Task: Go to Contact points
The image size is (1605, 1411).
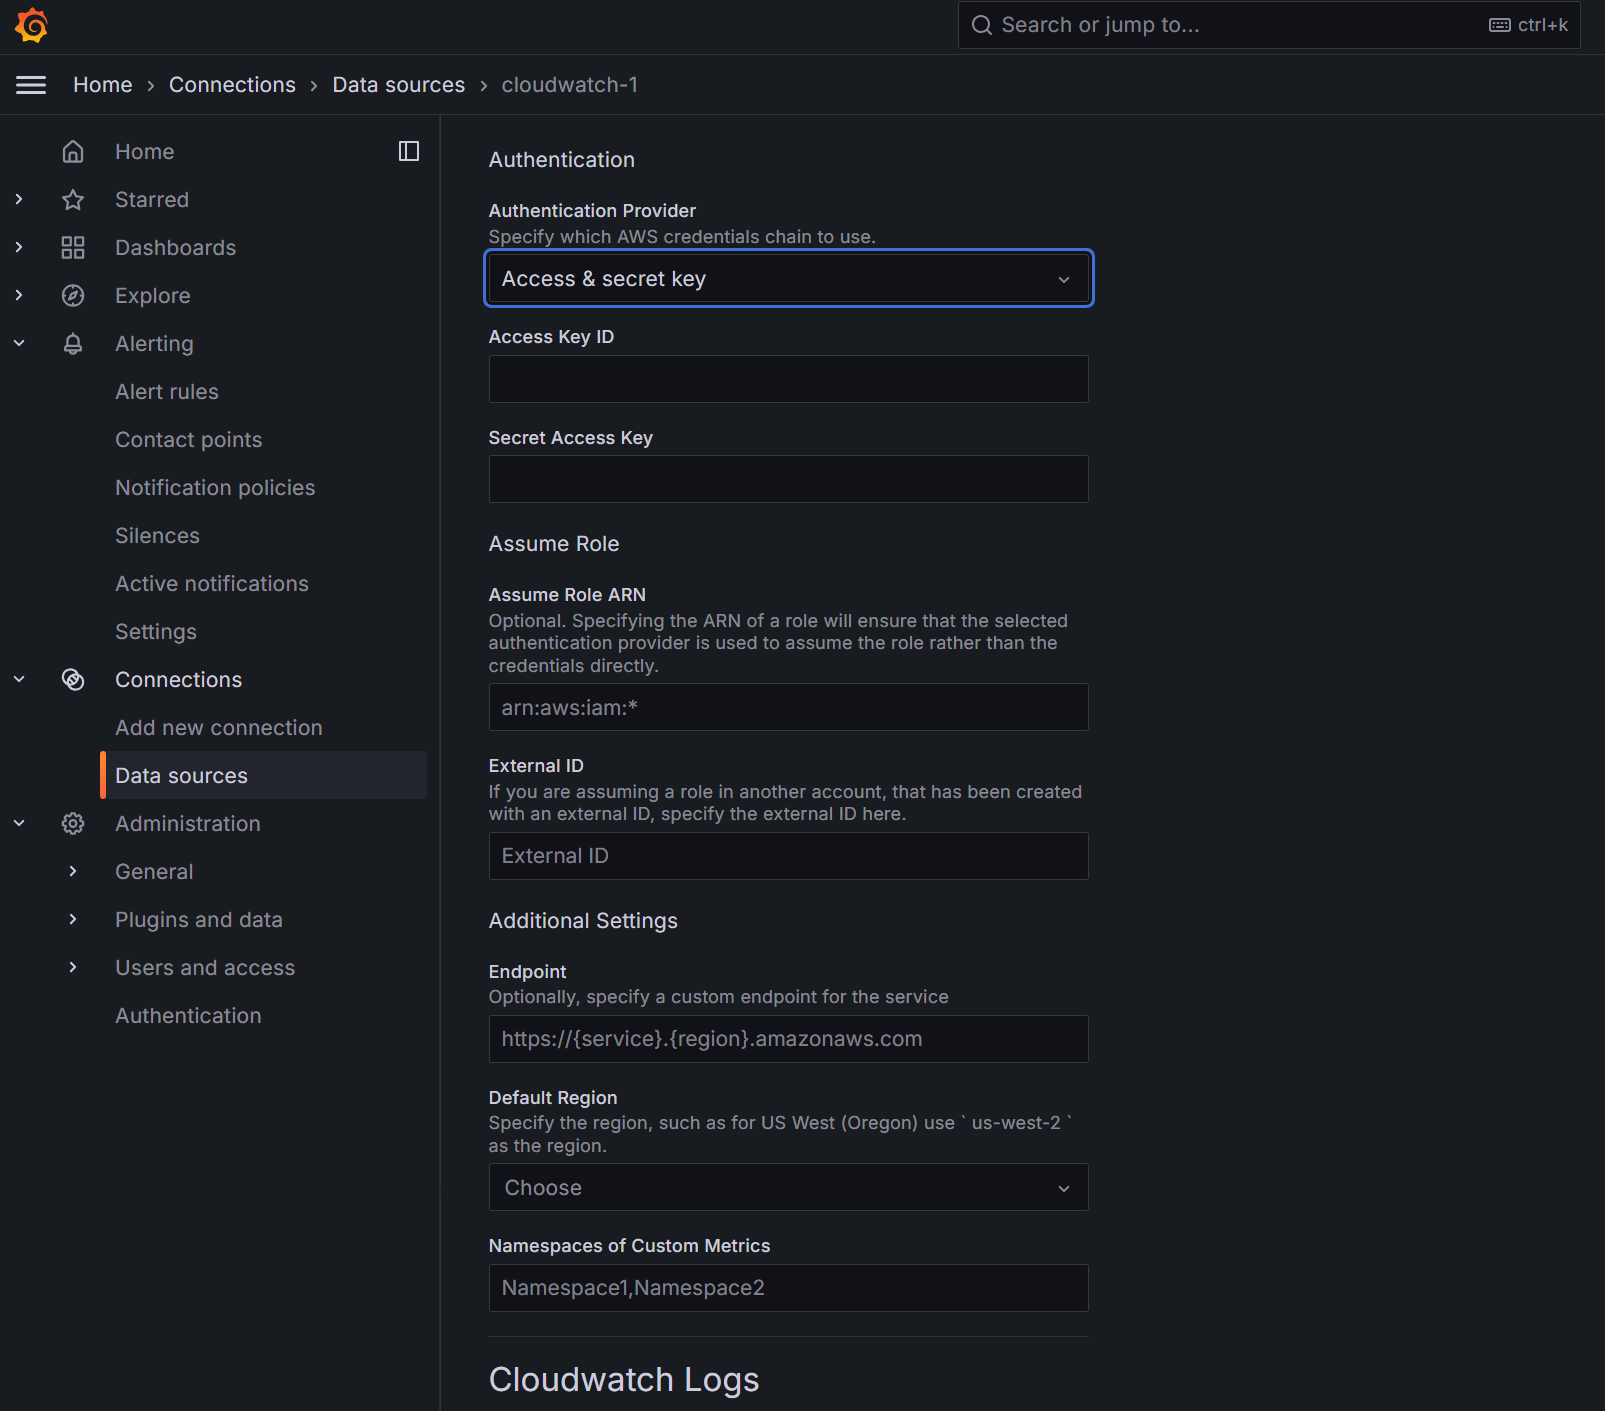Action: click(x=188, y=440)
